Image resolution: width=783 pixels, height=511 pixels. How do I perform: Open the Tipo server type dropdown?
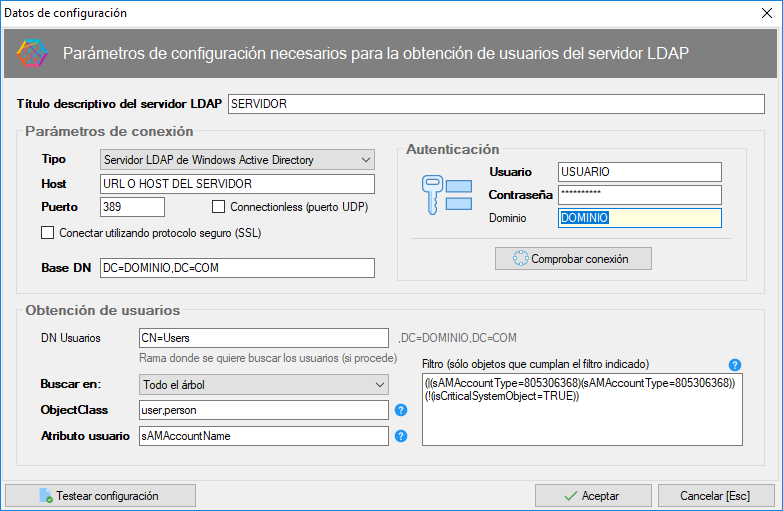click(x=237, y=160)
